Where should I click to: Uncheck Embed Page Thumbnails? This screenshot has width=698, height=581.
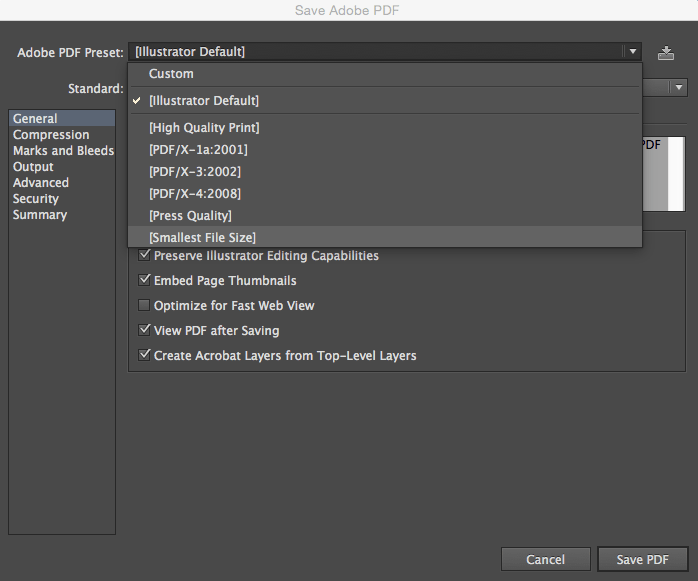[x=144, y=280]
